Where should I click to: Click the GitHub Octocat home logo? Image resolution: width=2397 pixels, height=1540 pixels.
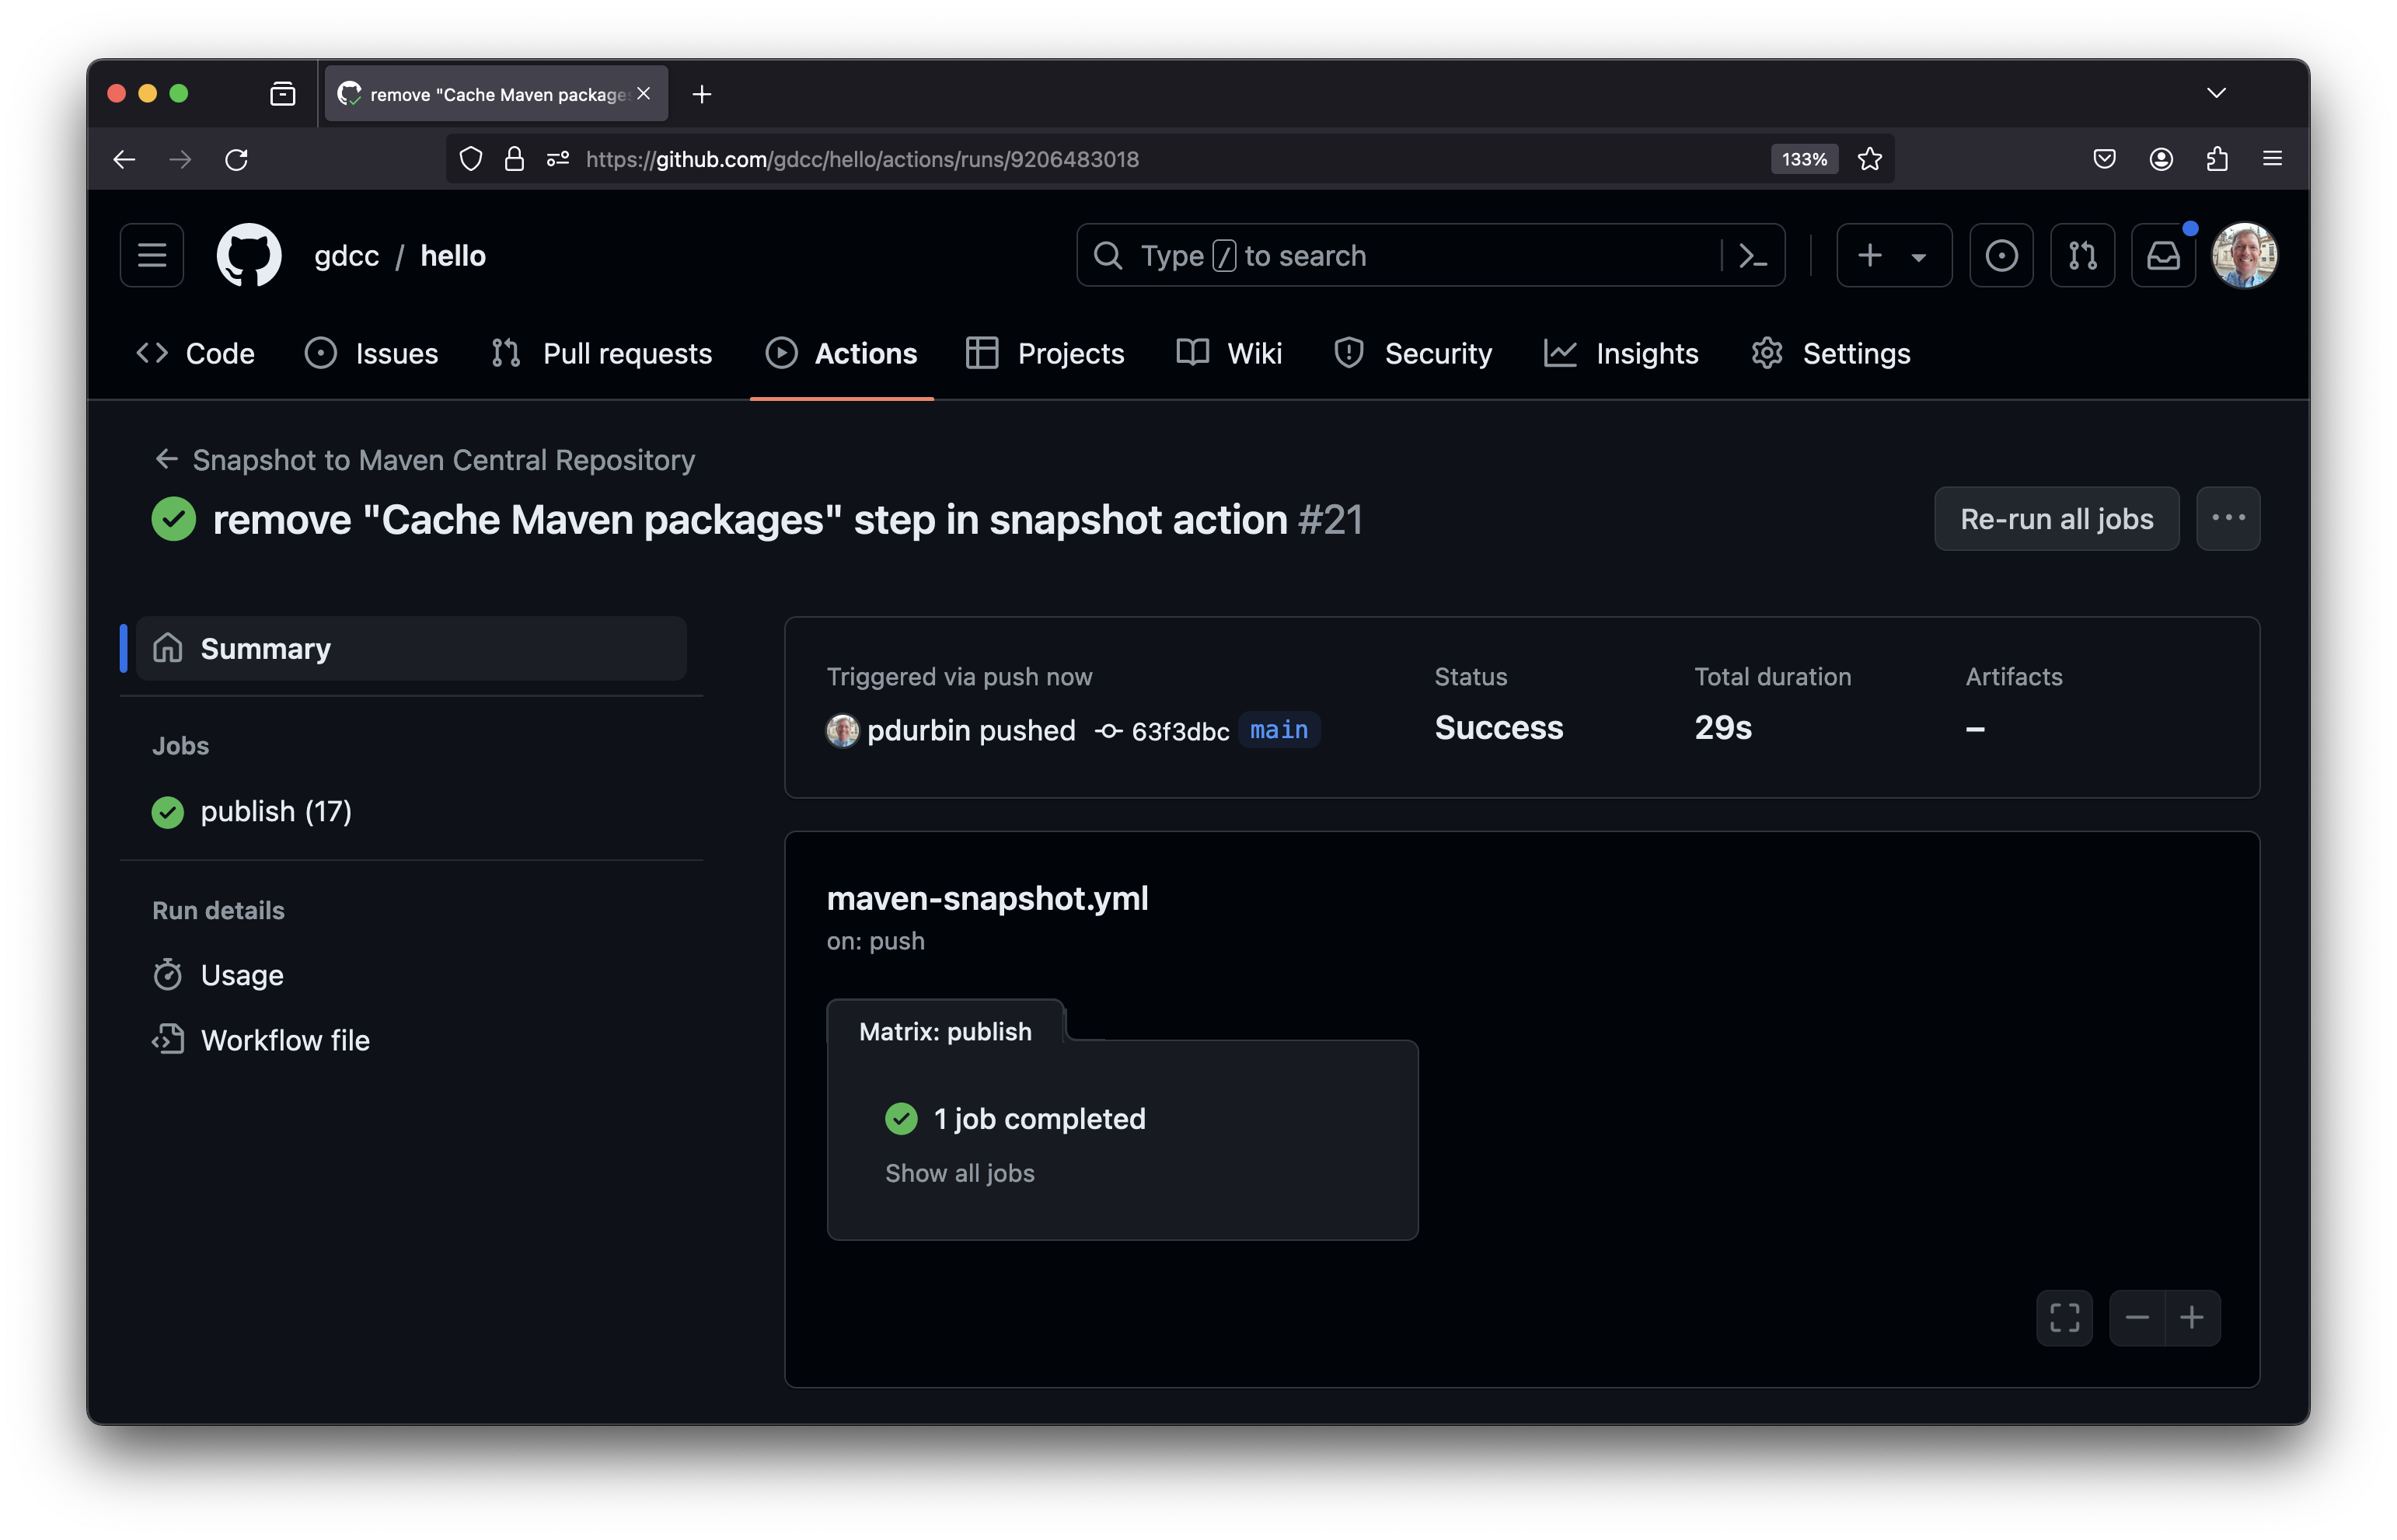point(248,255)
